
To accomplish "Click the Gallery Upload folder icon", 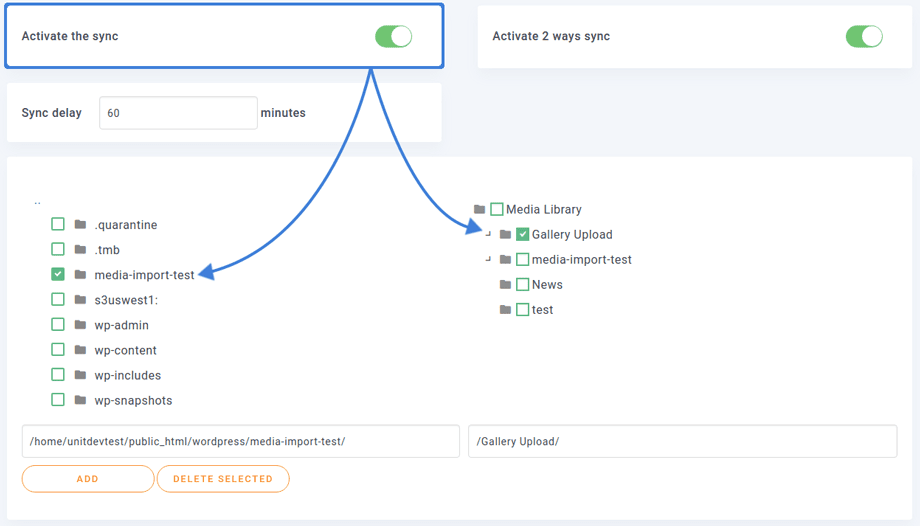I will (x=506, y=235).
